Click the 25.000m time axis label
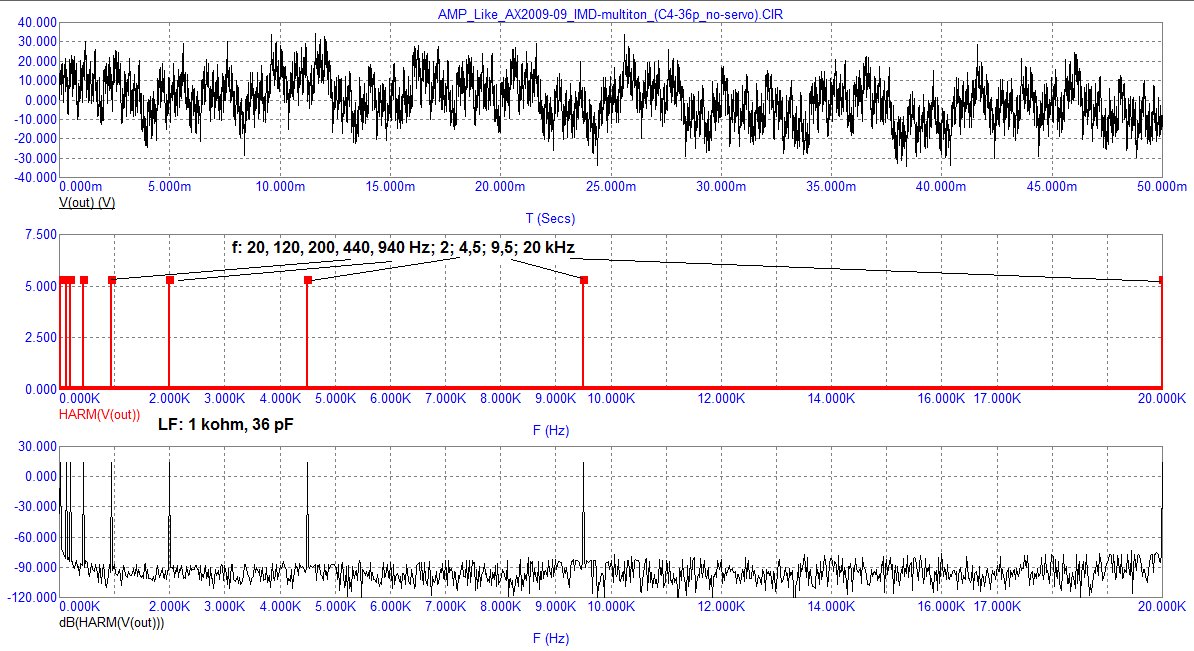 pos(611,187)
